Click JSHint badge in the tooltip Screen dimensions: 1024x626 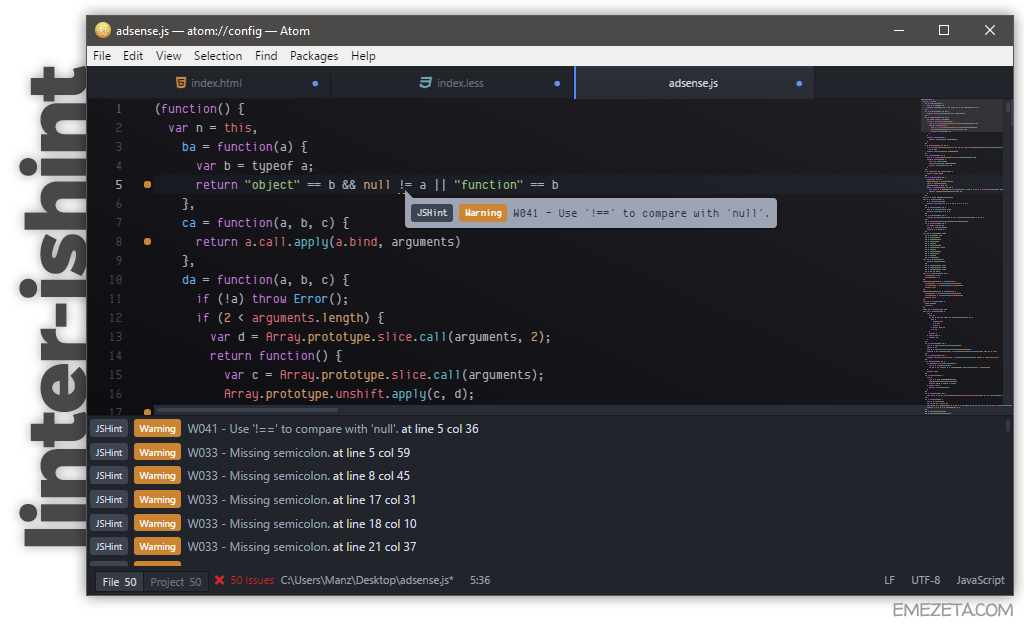(432, 213)
